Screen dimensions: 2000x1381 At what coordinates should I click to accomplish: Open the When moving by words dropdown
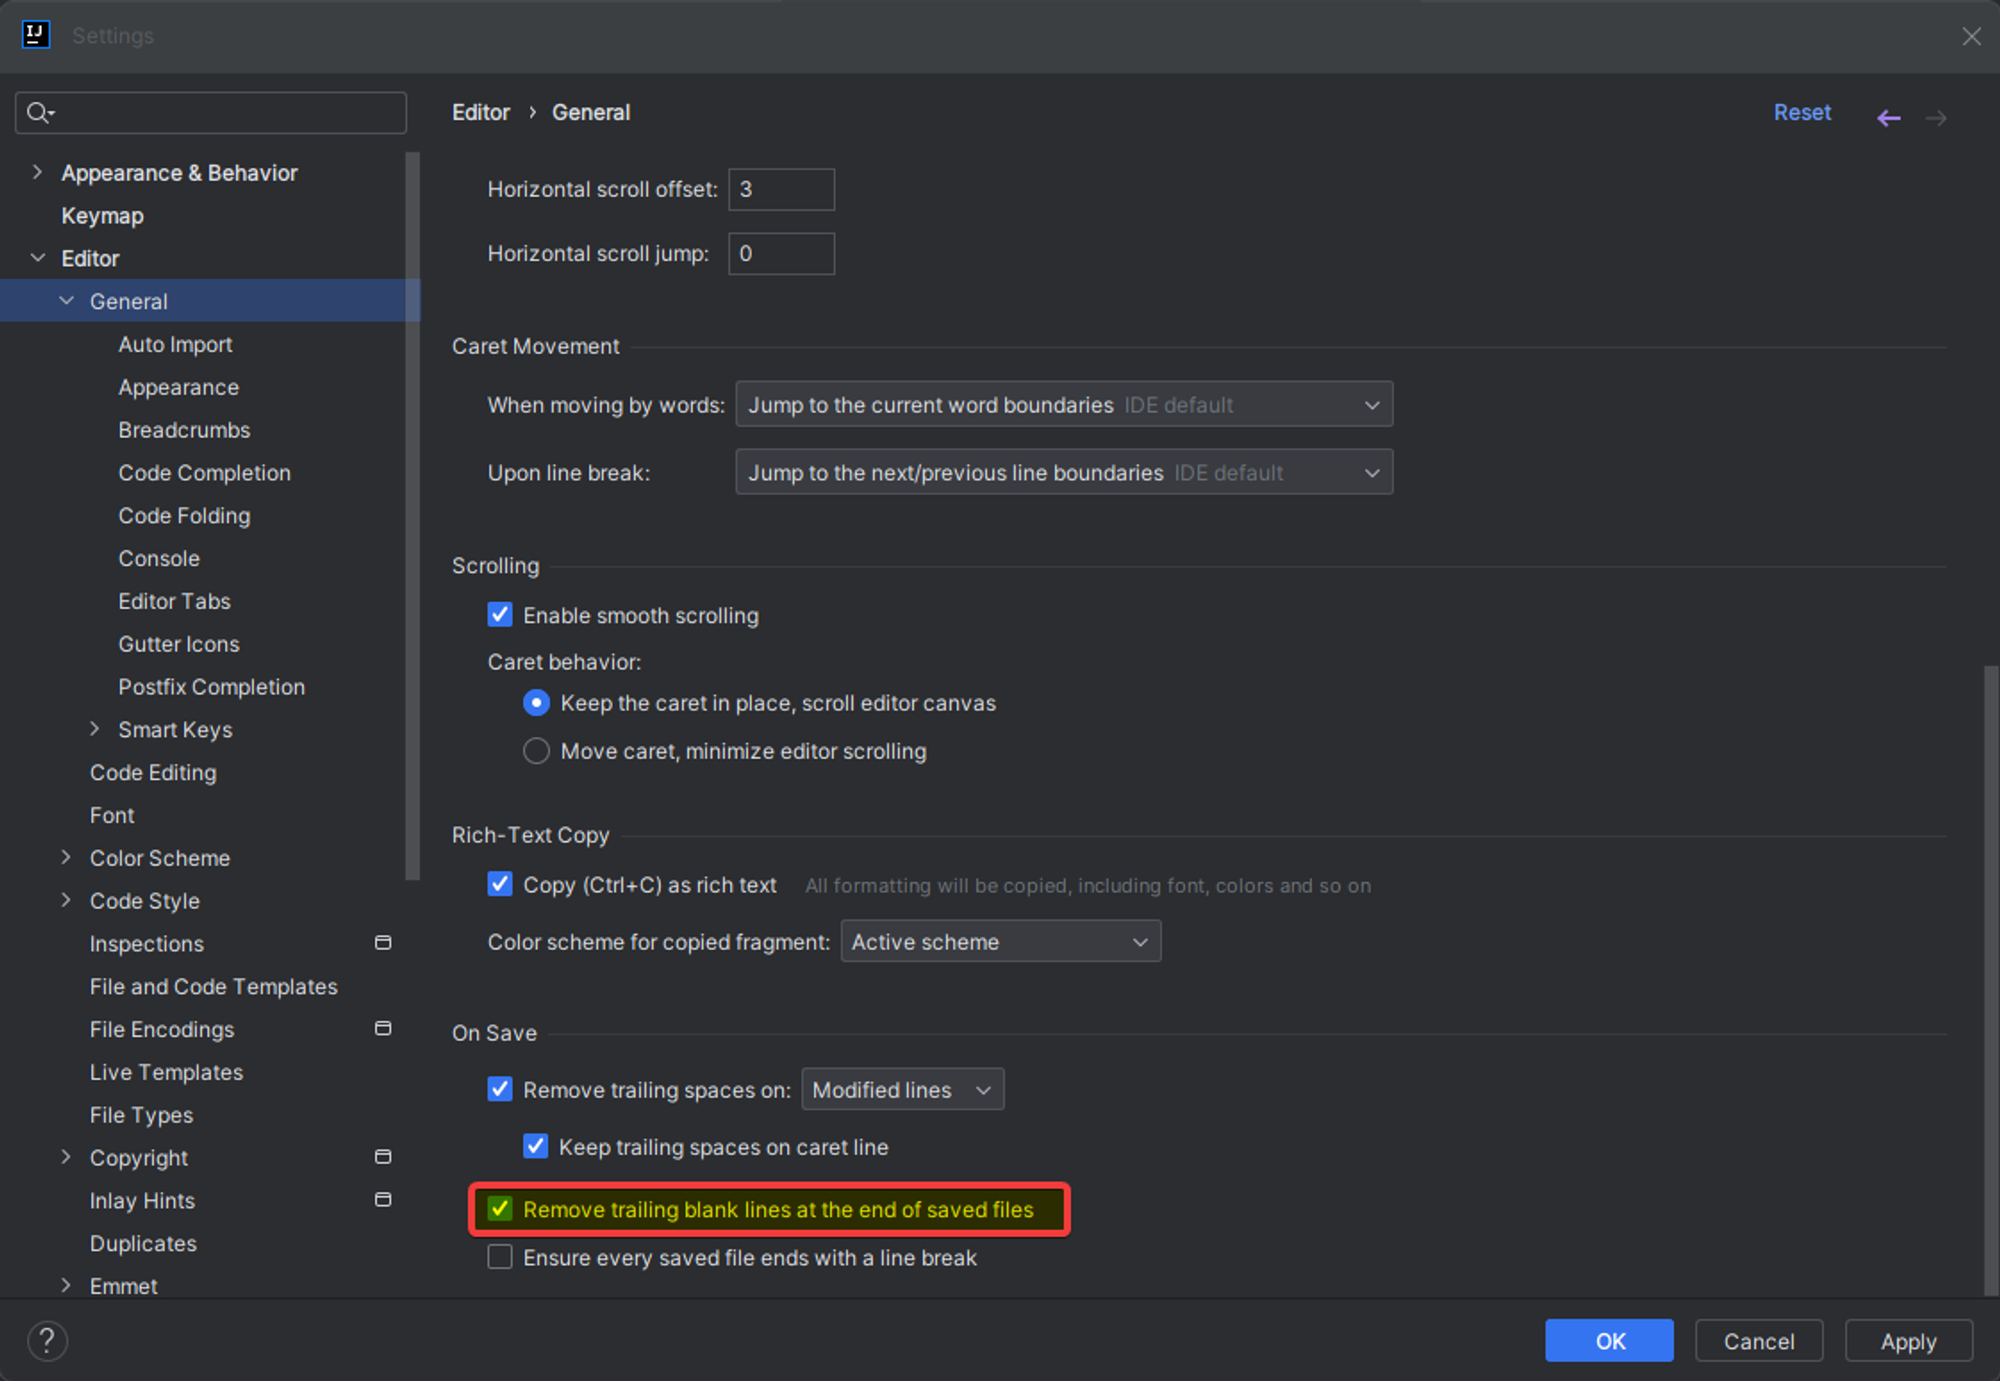tap(1064, 404)
